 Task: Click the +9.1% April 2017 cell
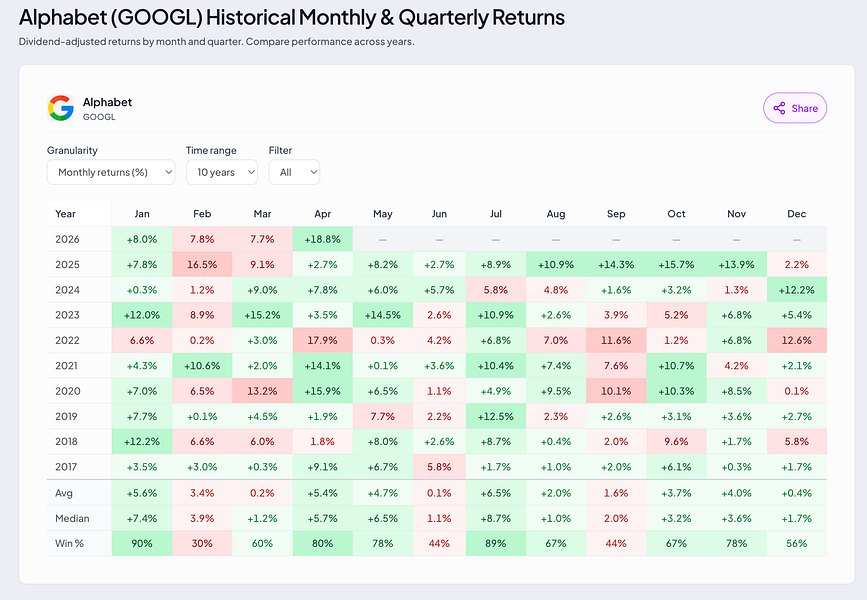[323, 467]
